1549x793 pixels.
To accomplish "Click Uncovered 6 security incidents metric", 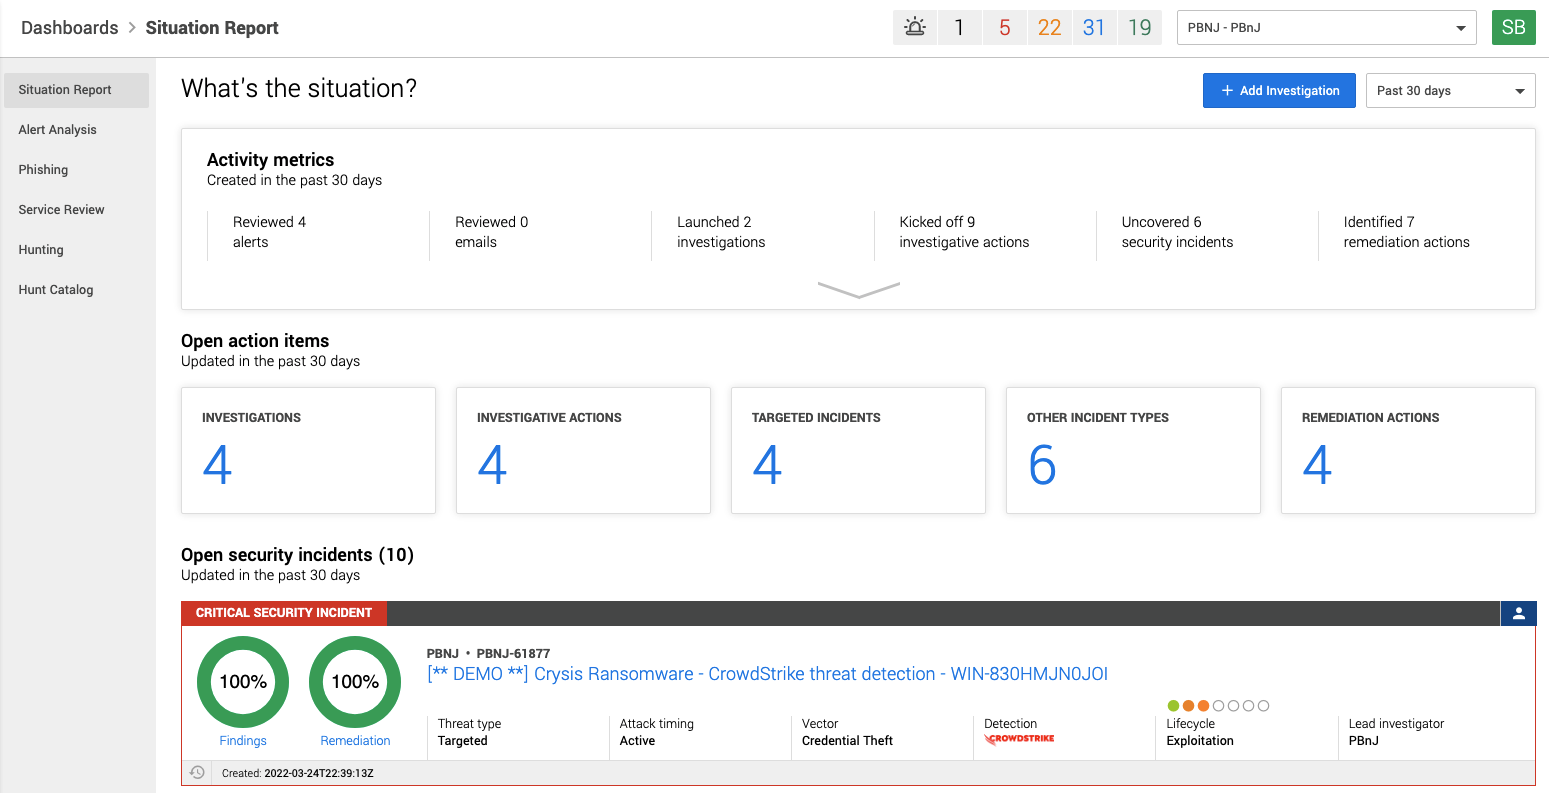I will [x=1177, y=232].
